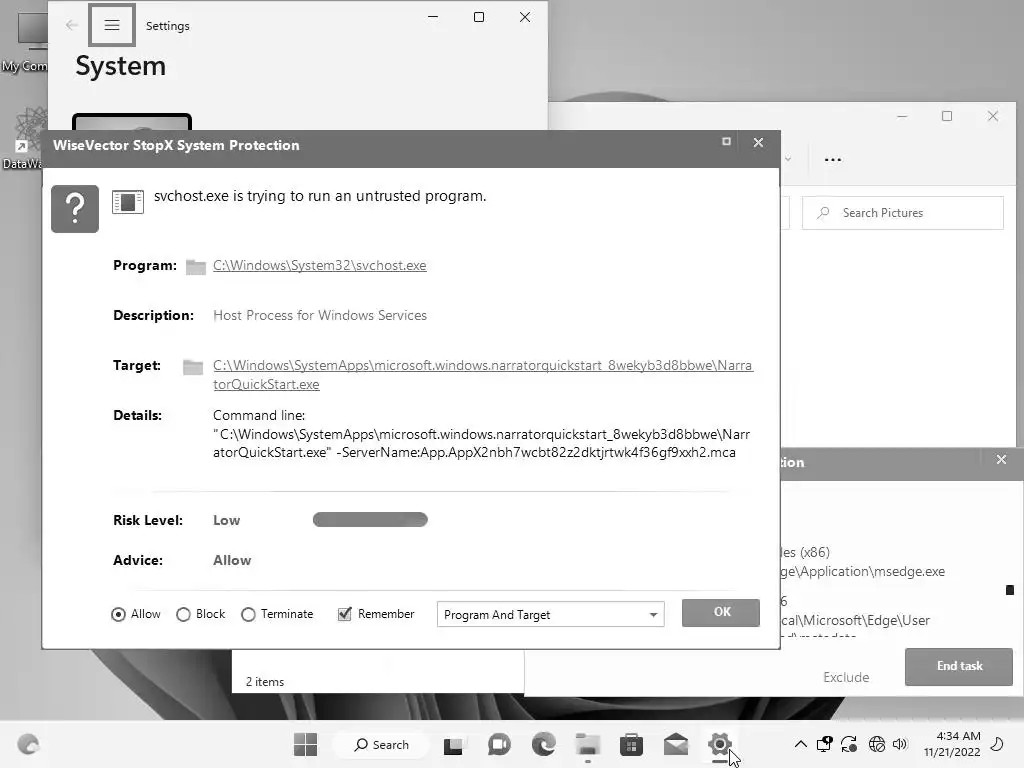The width and height of the screenshot is (1024, 768).
Task: Open network status tray icon
Action: 876,744
